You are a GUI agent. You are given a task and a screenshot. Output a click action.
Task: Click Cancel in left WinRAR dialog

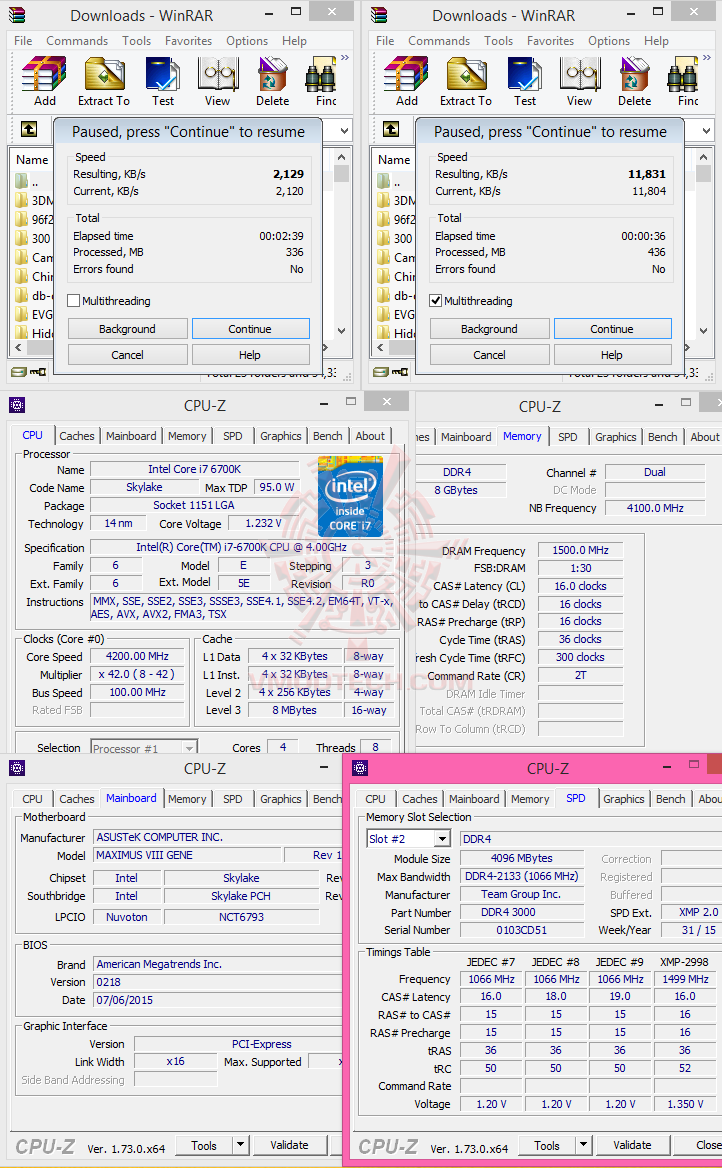127,355
